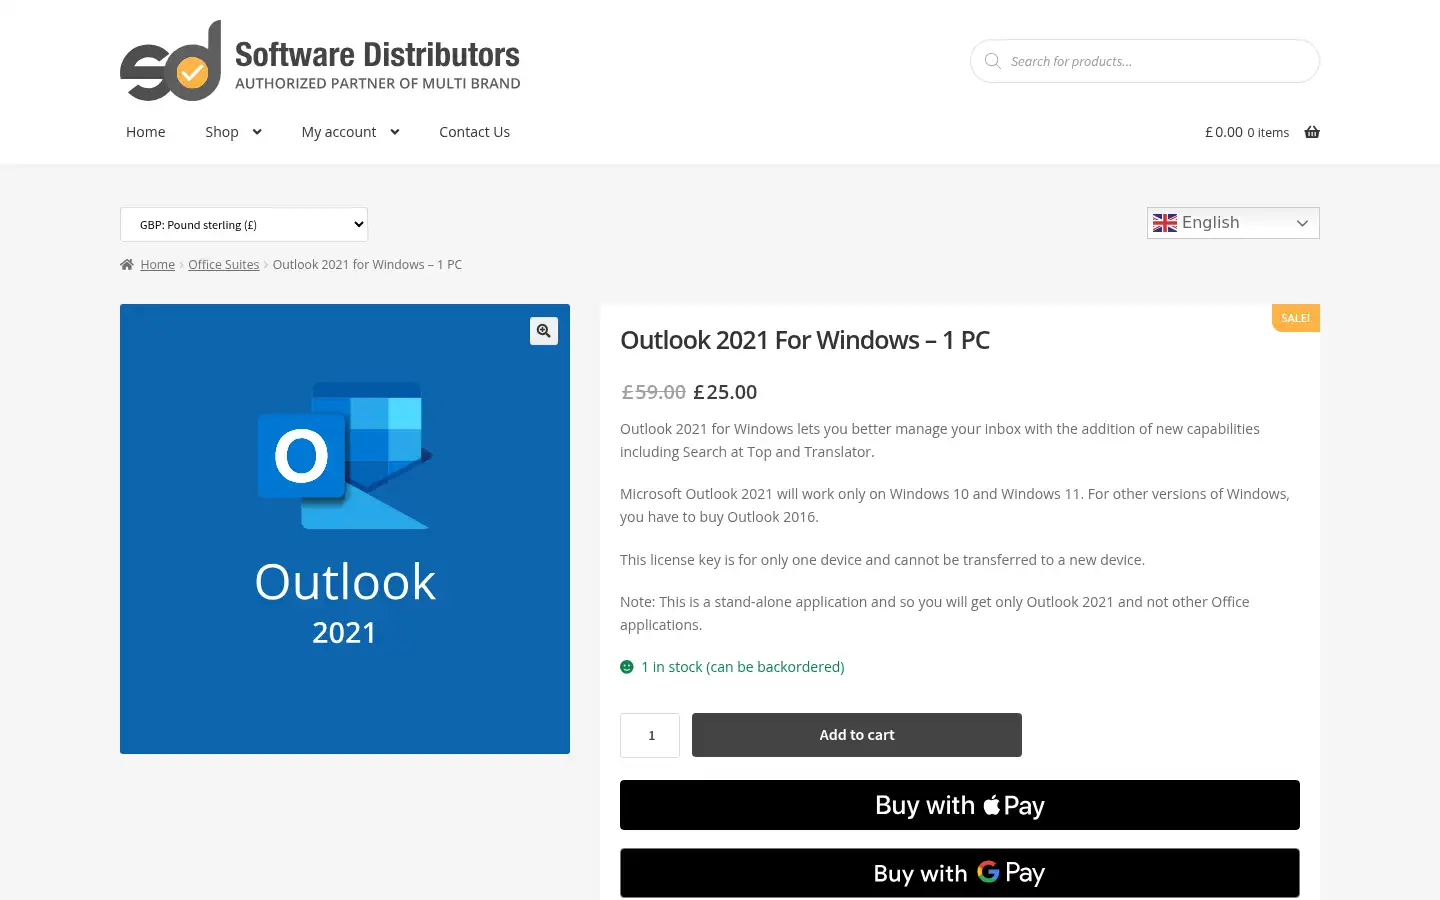Image resolution: width=1440 pixels, height=900 pixels.
Task: Click the SALE! badge
Action: (x=1296, y=318)
